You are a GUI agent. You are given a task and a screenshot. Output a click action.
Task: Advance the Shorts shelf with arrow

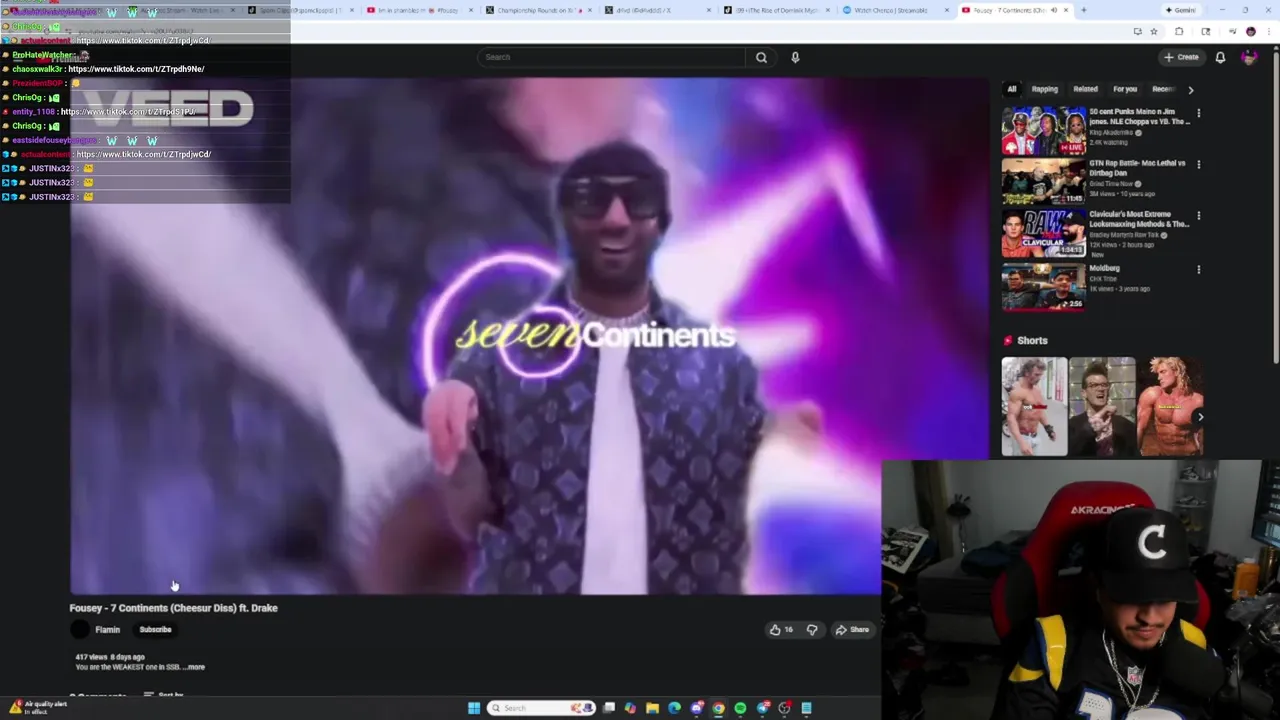[x=1200, y=417]
